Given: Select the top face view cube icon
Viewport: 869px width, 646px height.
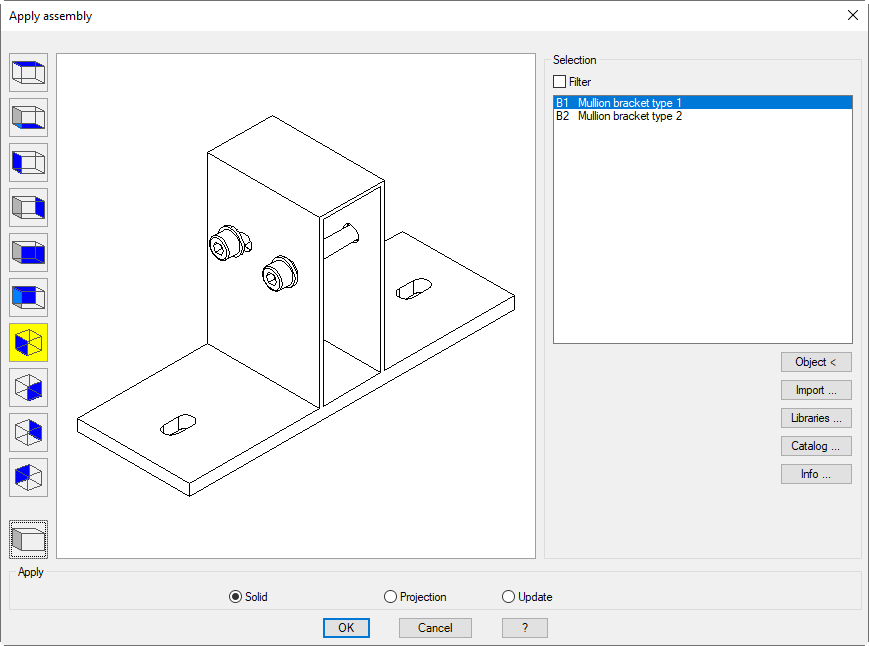Looking at the screenshot, I should pos(28,73).
